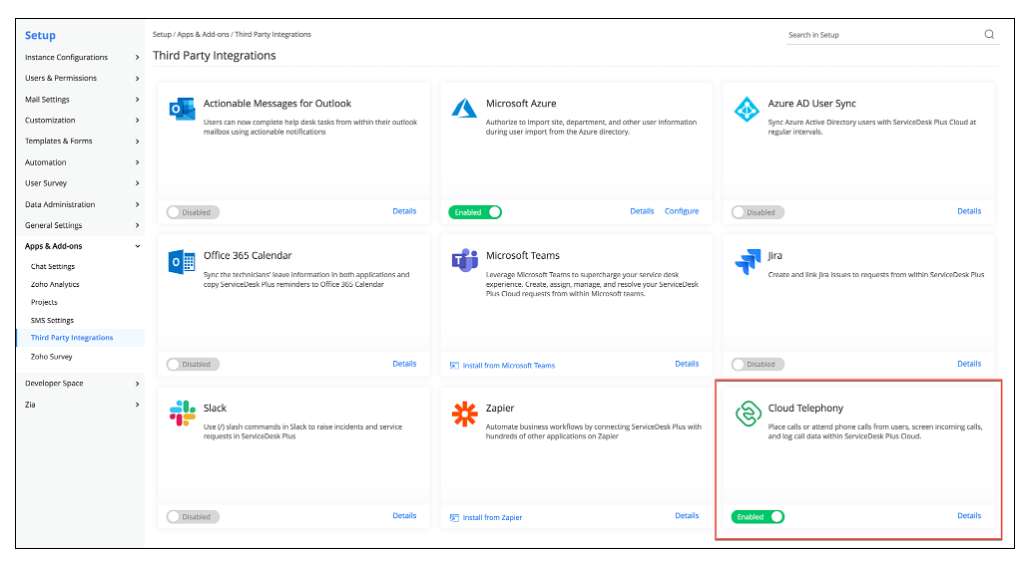Click Configure on Microsoft Azure card
Image resolution: width=1033 pixels, height=569 pixels.
(681, 211)
